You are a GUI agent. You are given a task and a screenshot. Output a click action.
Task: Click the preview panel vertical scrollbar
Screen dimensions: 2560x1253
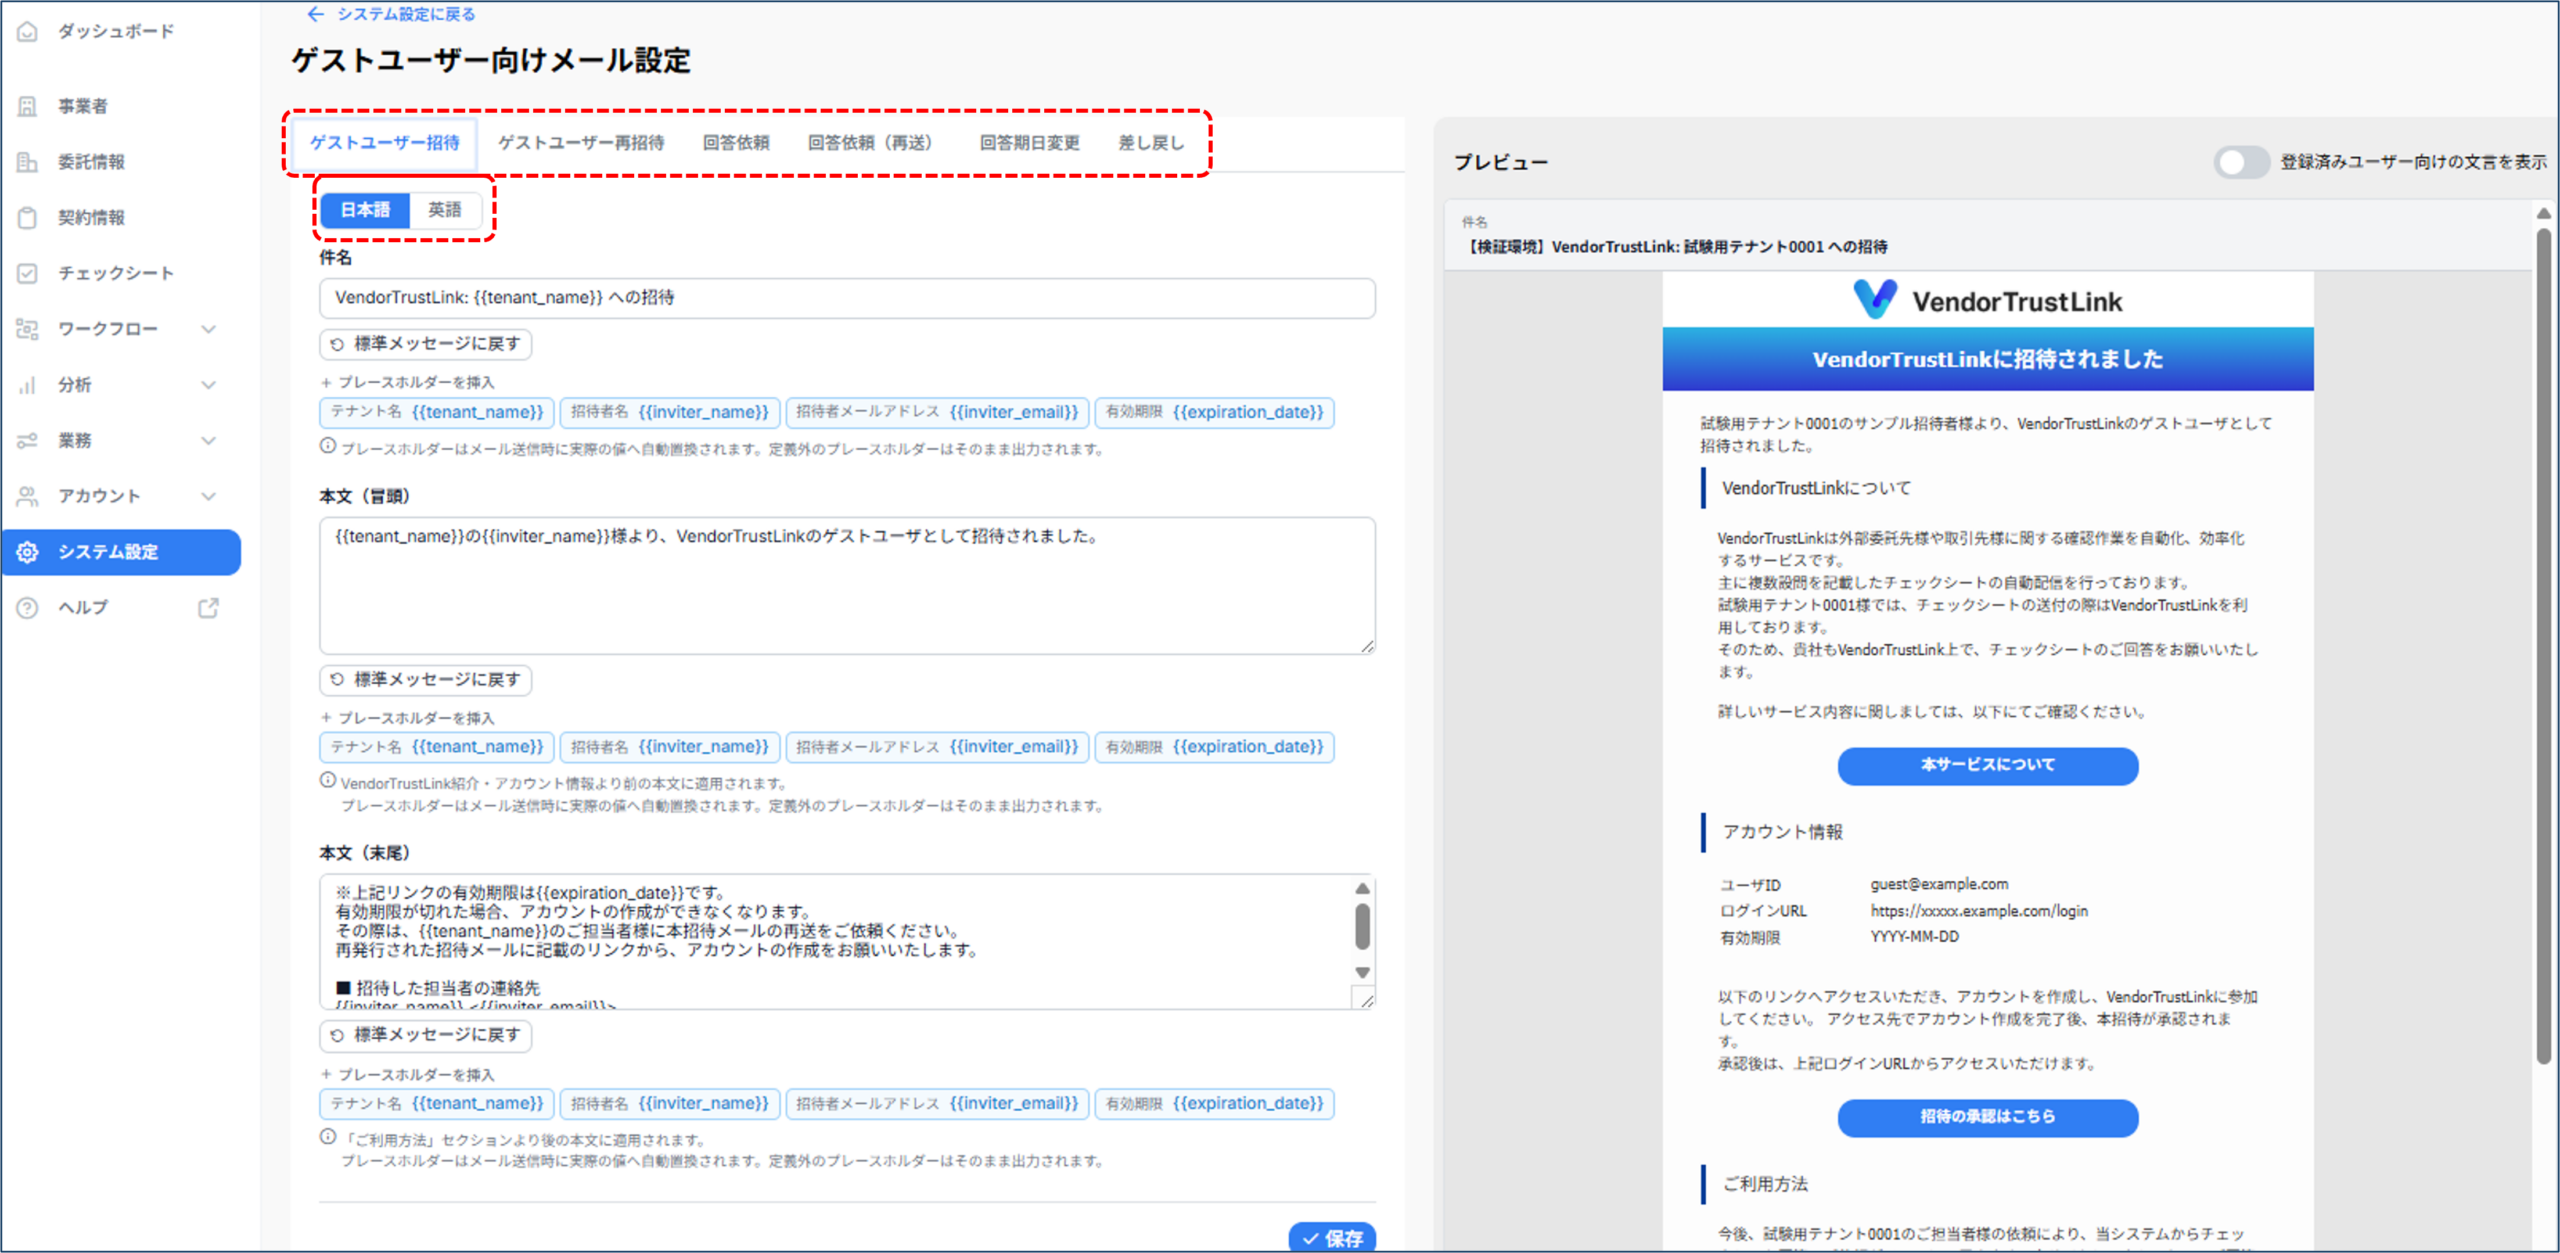point(2544,646)
